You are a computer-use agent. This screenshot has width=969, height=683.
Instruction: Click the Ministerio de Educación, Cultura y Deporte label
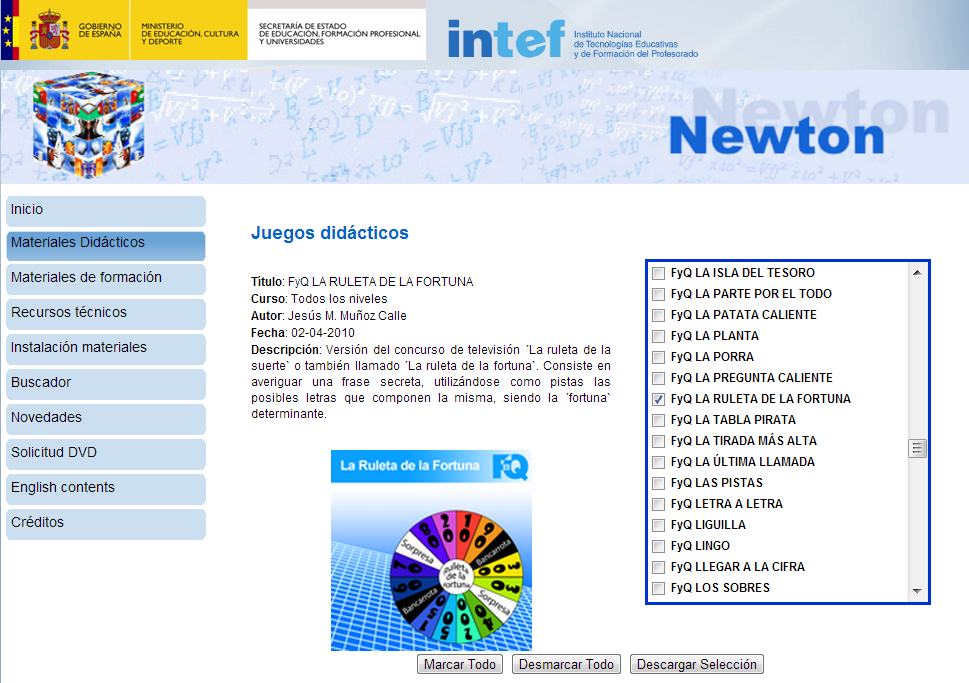click(190, 34)
